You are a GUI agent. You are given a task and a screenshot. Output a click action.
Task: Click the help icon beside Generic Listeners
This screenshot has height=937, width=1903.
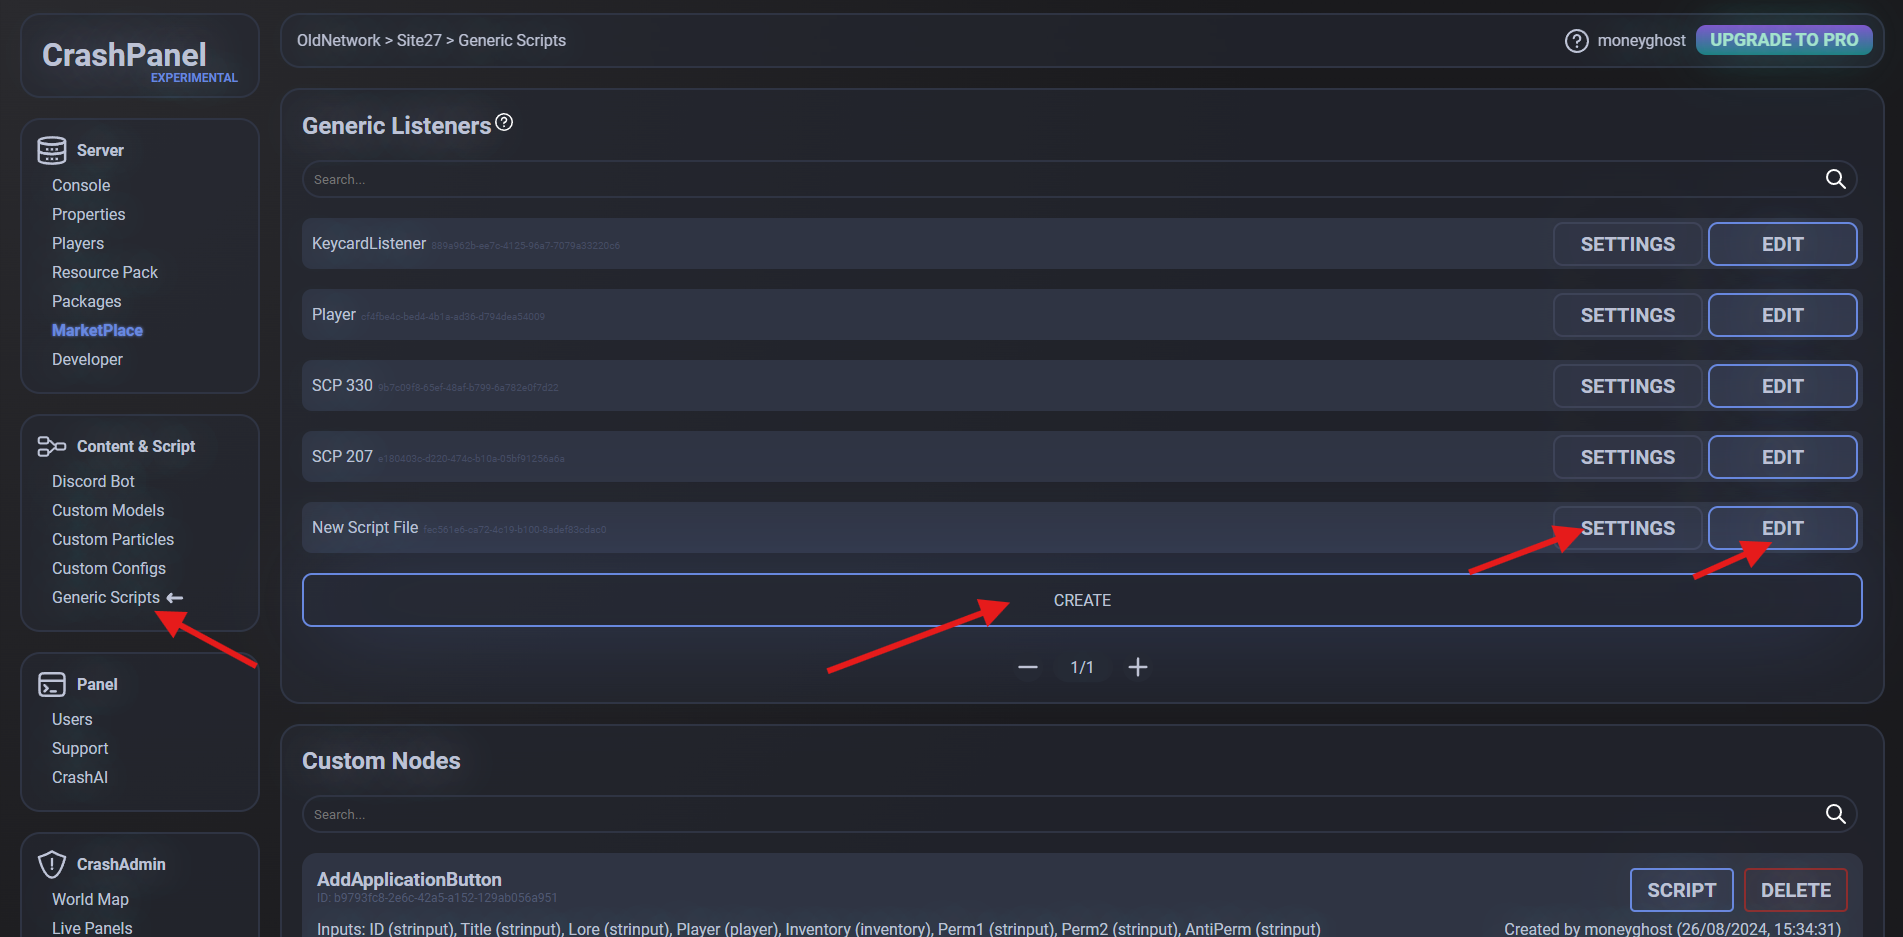(x=504, y=122)
